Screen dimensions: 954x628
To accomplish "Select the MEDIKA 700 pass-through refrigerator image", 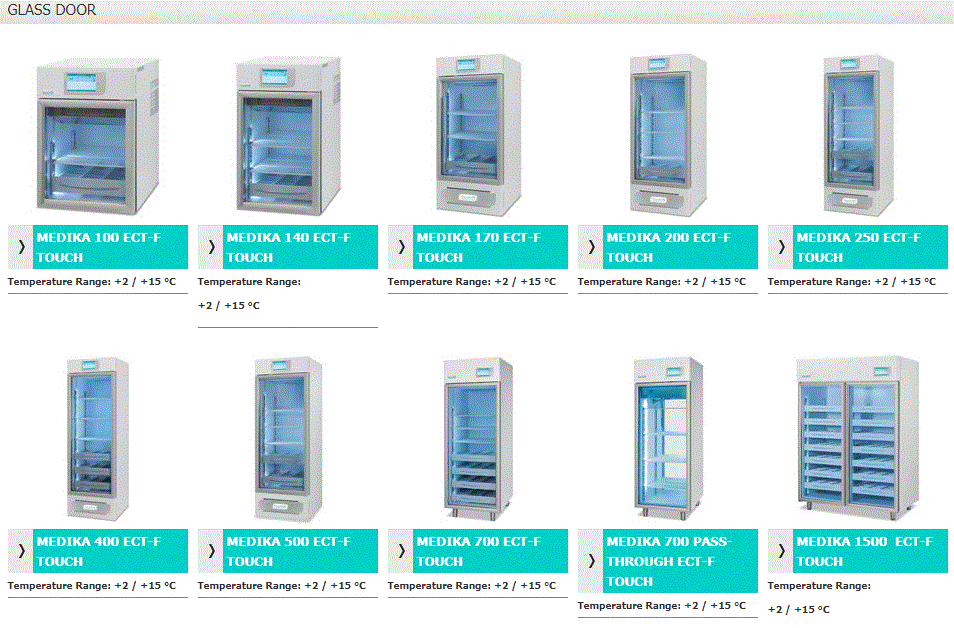I will coord(668,438).
